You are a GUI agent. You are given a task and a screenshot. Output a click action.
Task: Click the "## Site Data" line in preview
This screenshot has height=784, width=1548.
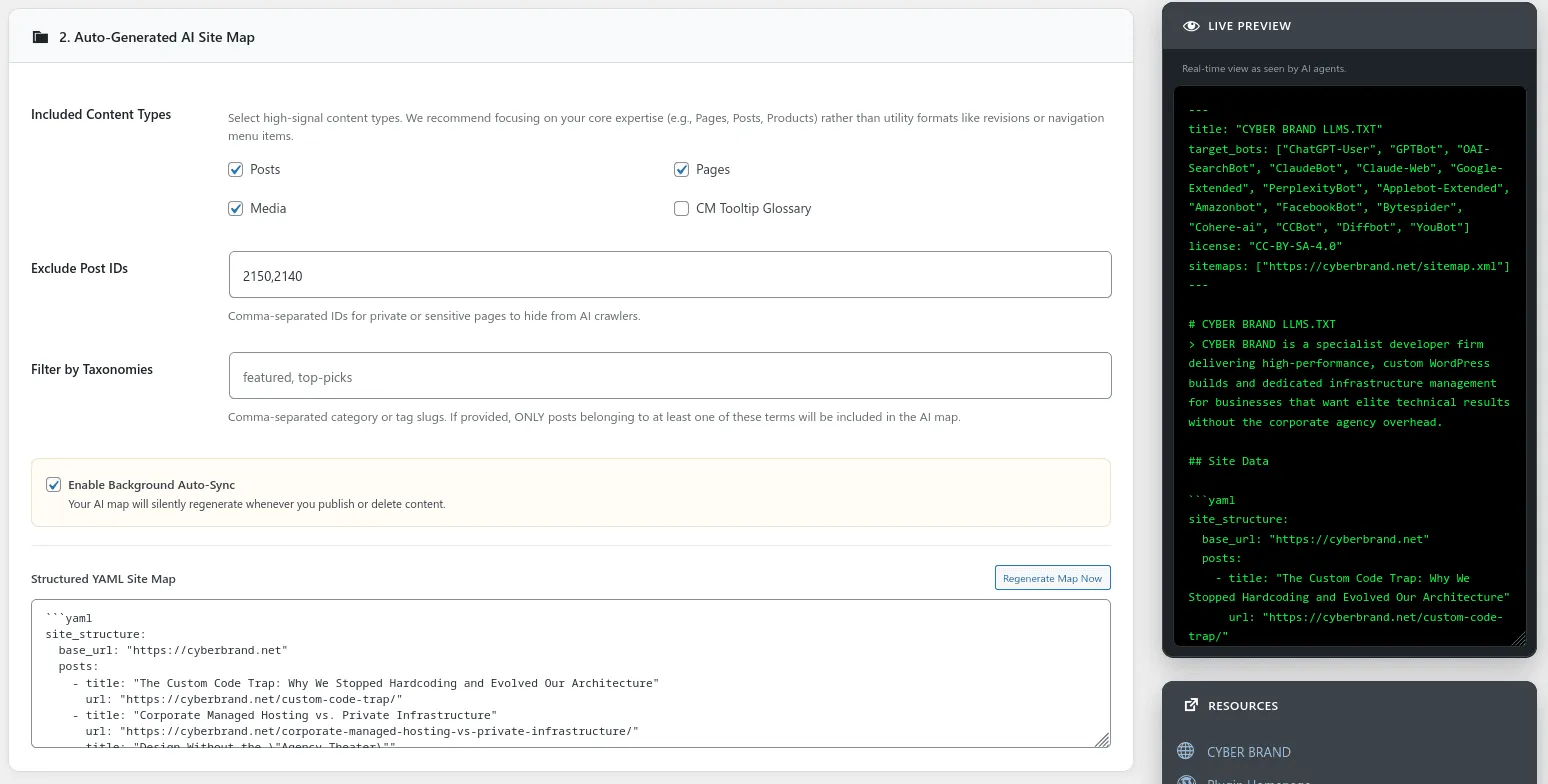(x=1228, y=461)
